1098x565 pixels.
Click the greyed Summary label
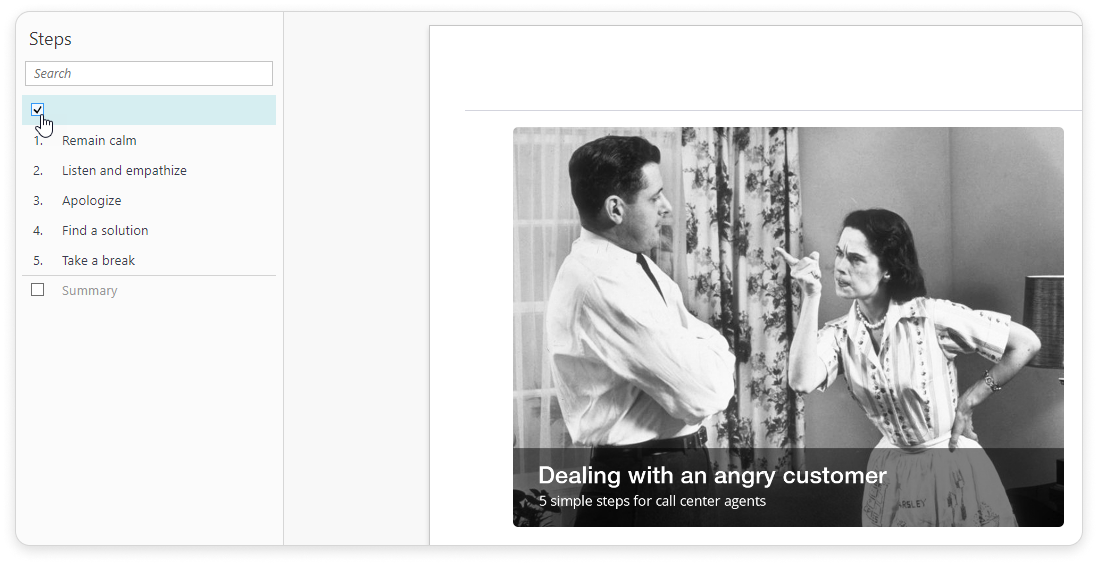pos(90,291)
